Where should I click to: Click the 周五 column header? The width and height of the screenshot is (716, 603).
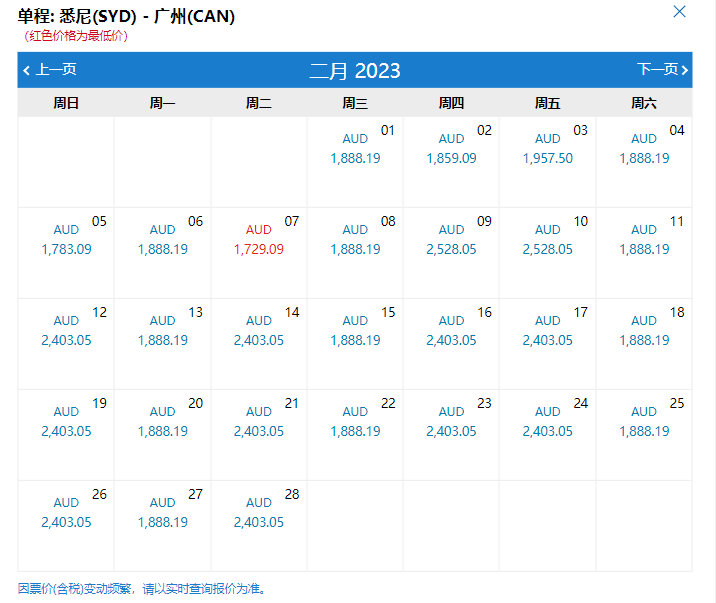click(548, 103)
